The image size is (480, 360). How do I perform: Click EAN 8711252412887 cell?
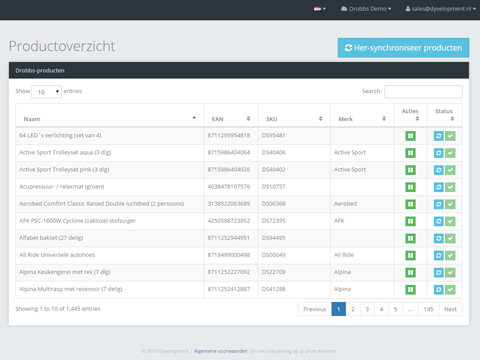231,289
